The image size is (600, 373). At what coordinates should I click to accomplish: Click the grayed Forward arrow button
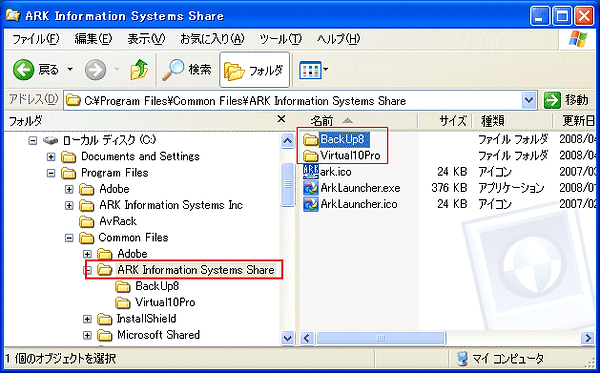tap(95, 70)
